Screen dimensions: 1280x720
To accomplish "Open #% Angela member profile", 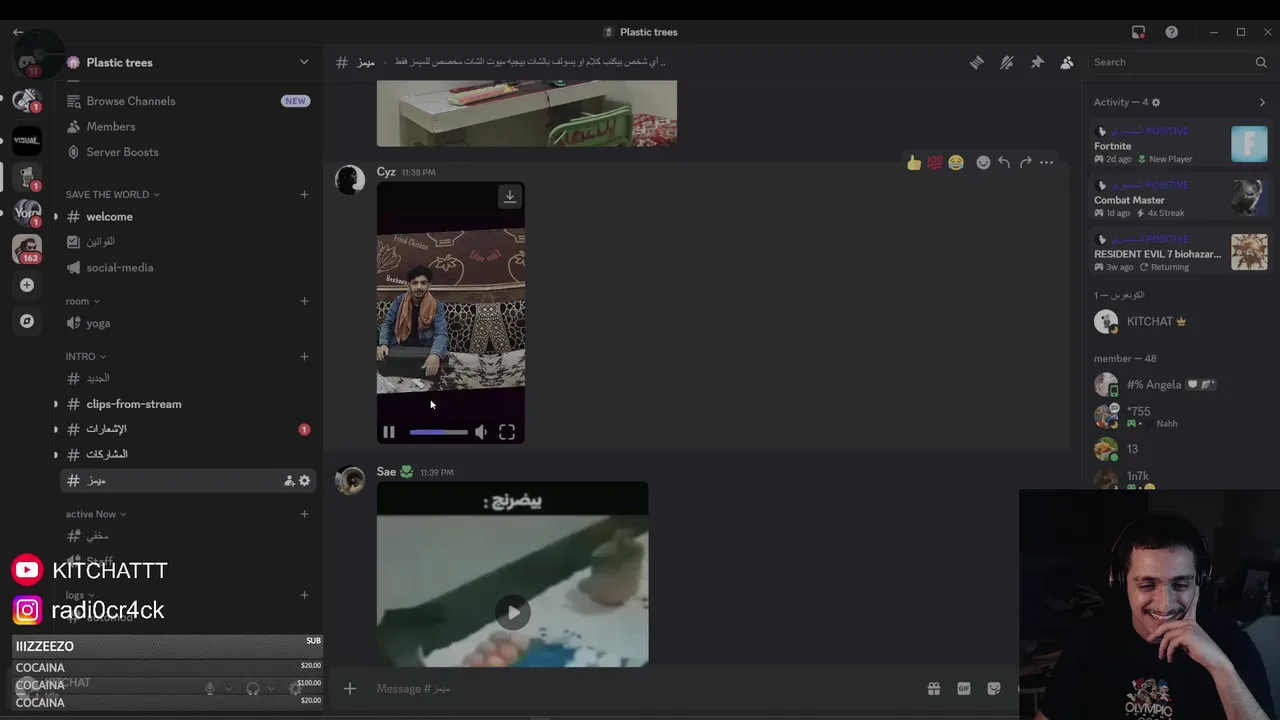I will 1180,385.
